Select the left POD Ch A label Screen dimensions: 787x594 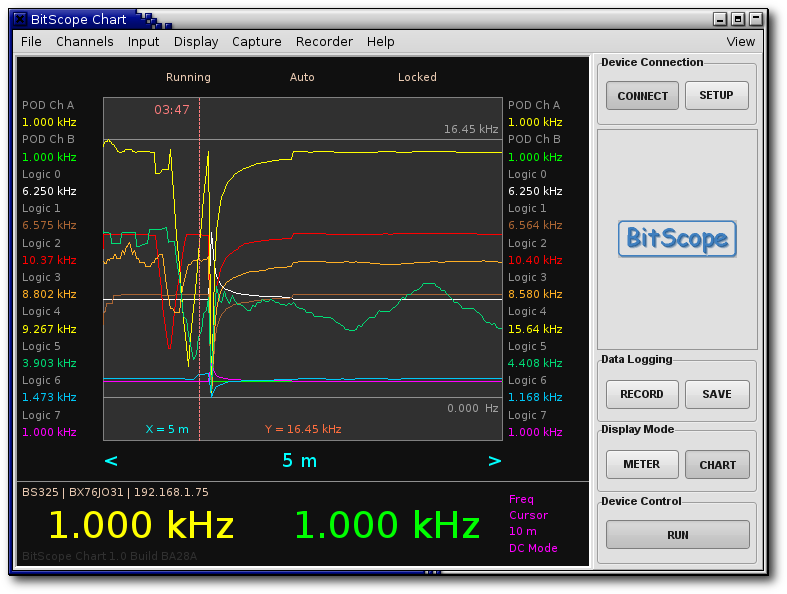point(48,105)
